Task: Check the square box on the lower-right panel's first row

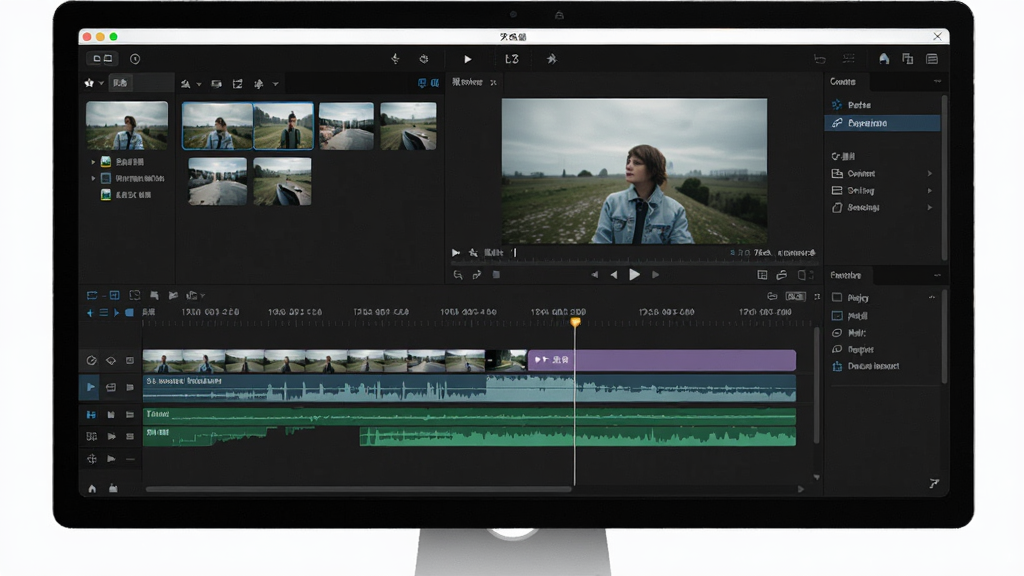Action: (837, 297)
